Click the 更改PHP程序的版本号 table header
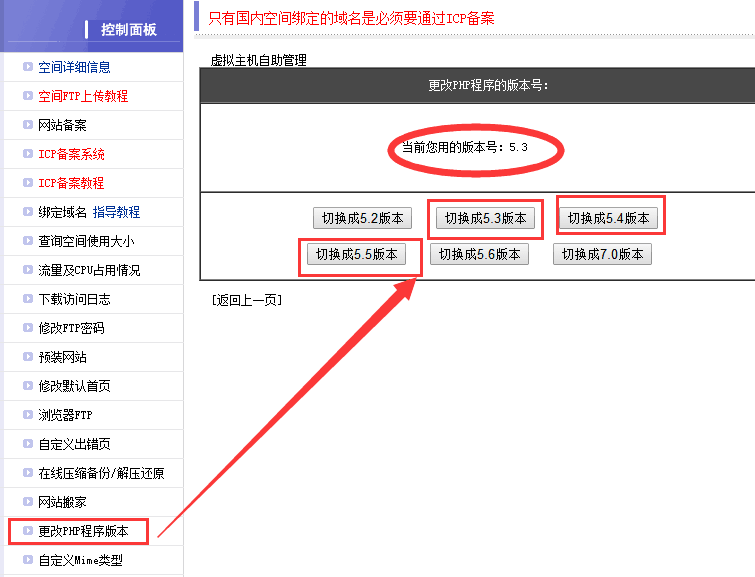This screenshot has height=577, width=755. click(488, 85)
